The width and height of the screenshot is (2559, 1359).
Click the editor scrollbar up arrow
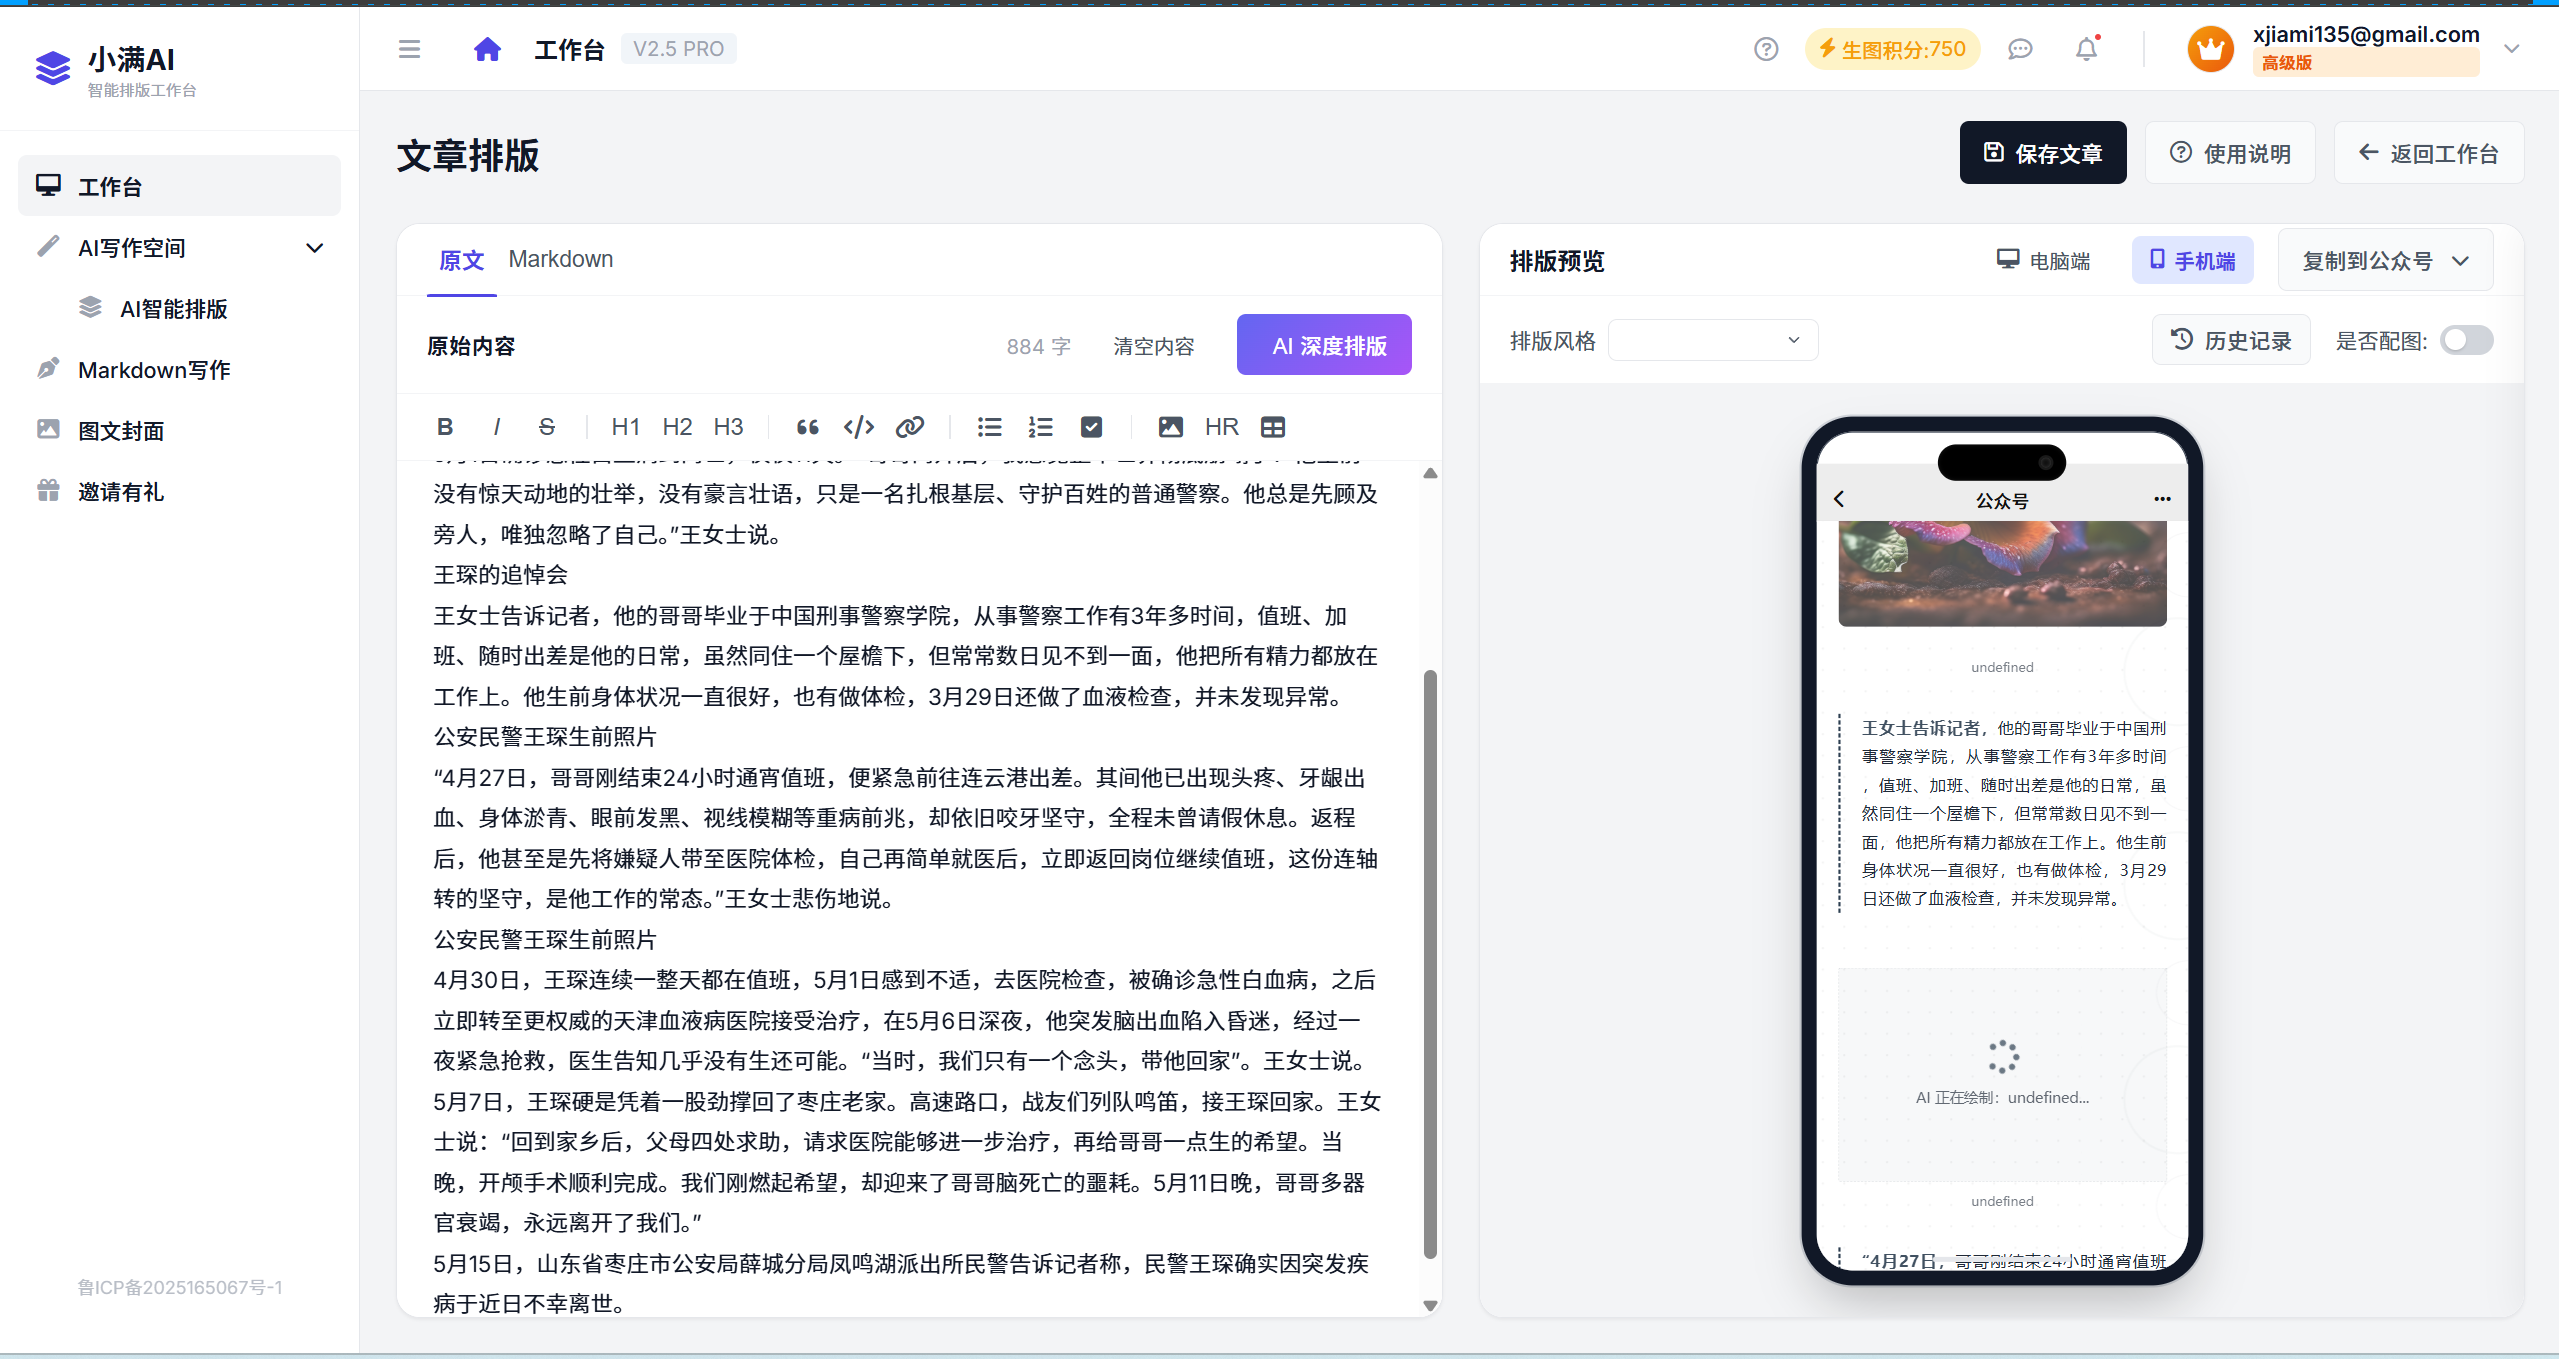click(x=1430, y=473)
